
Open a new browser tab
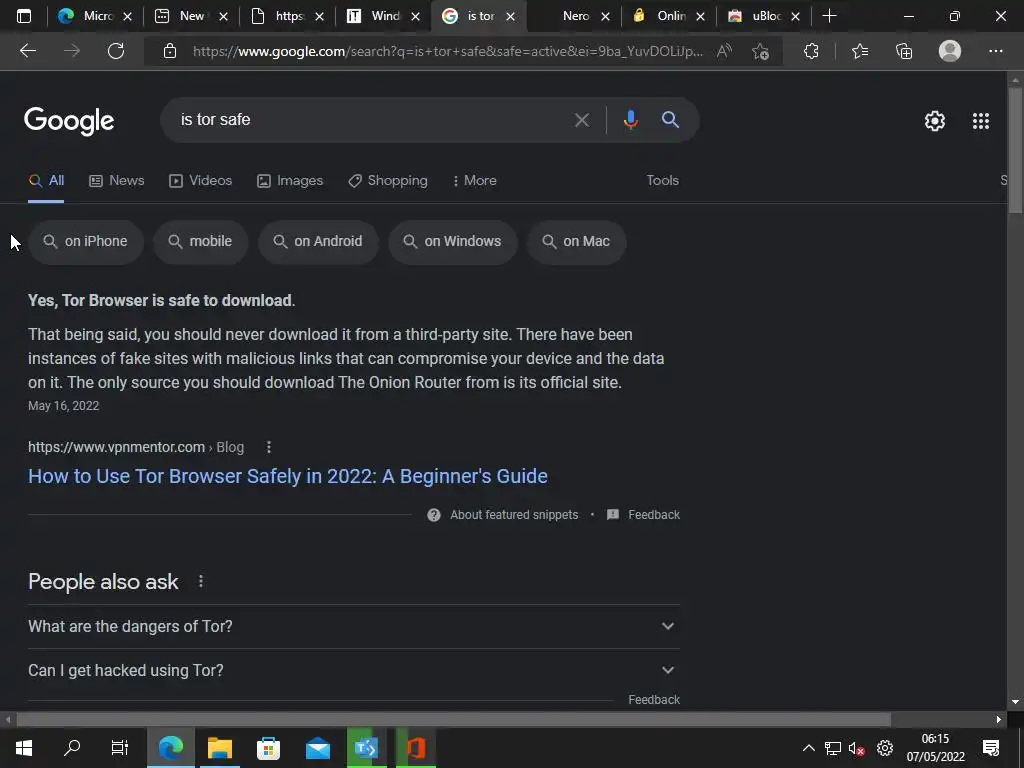(x=829, y=16)
